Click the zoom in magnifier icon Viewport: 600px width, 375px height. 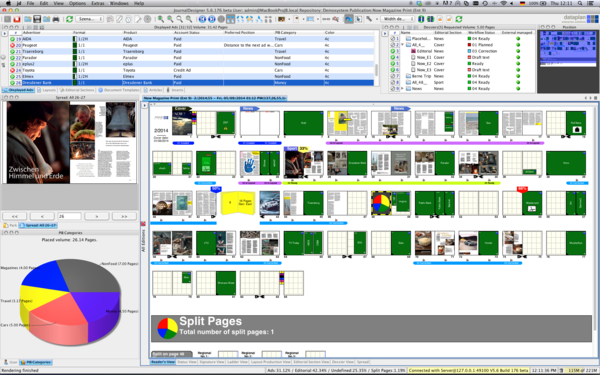[161, 19]
